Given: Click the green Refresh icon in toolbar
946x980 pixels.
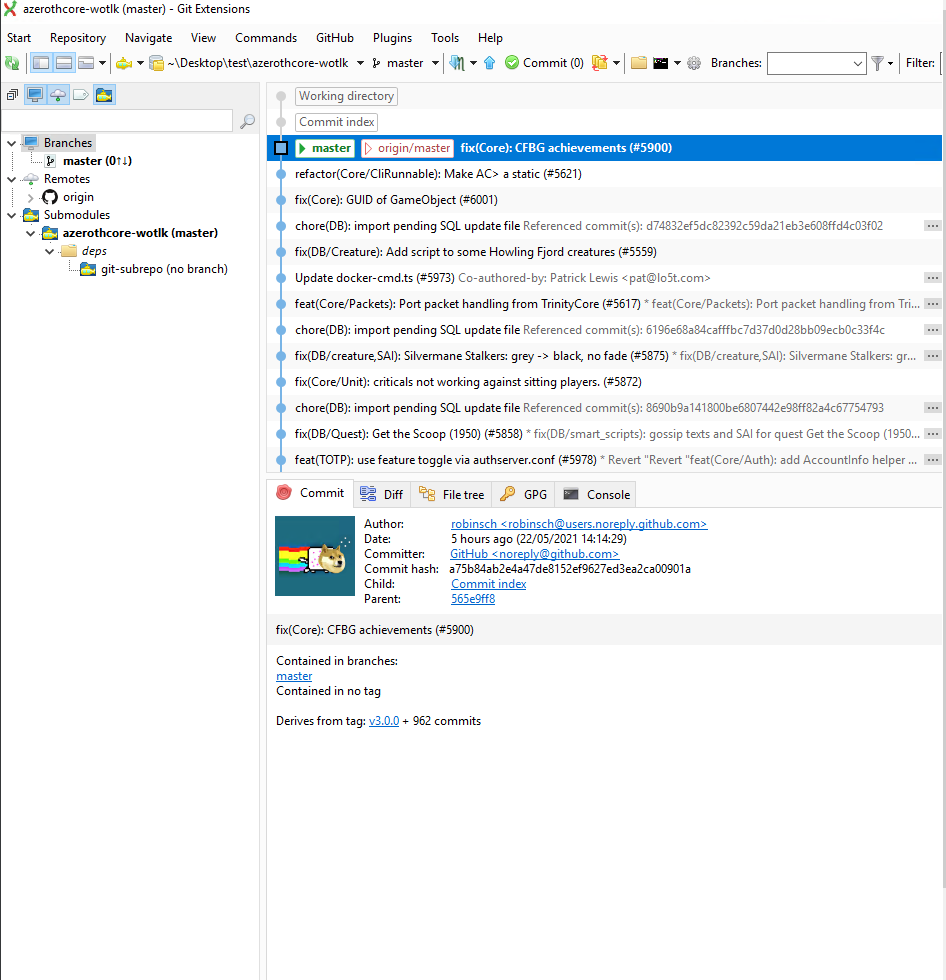Looking at the screenshot, I should click(12, 62).
